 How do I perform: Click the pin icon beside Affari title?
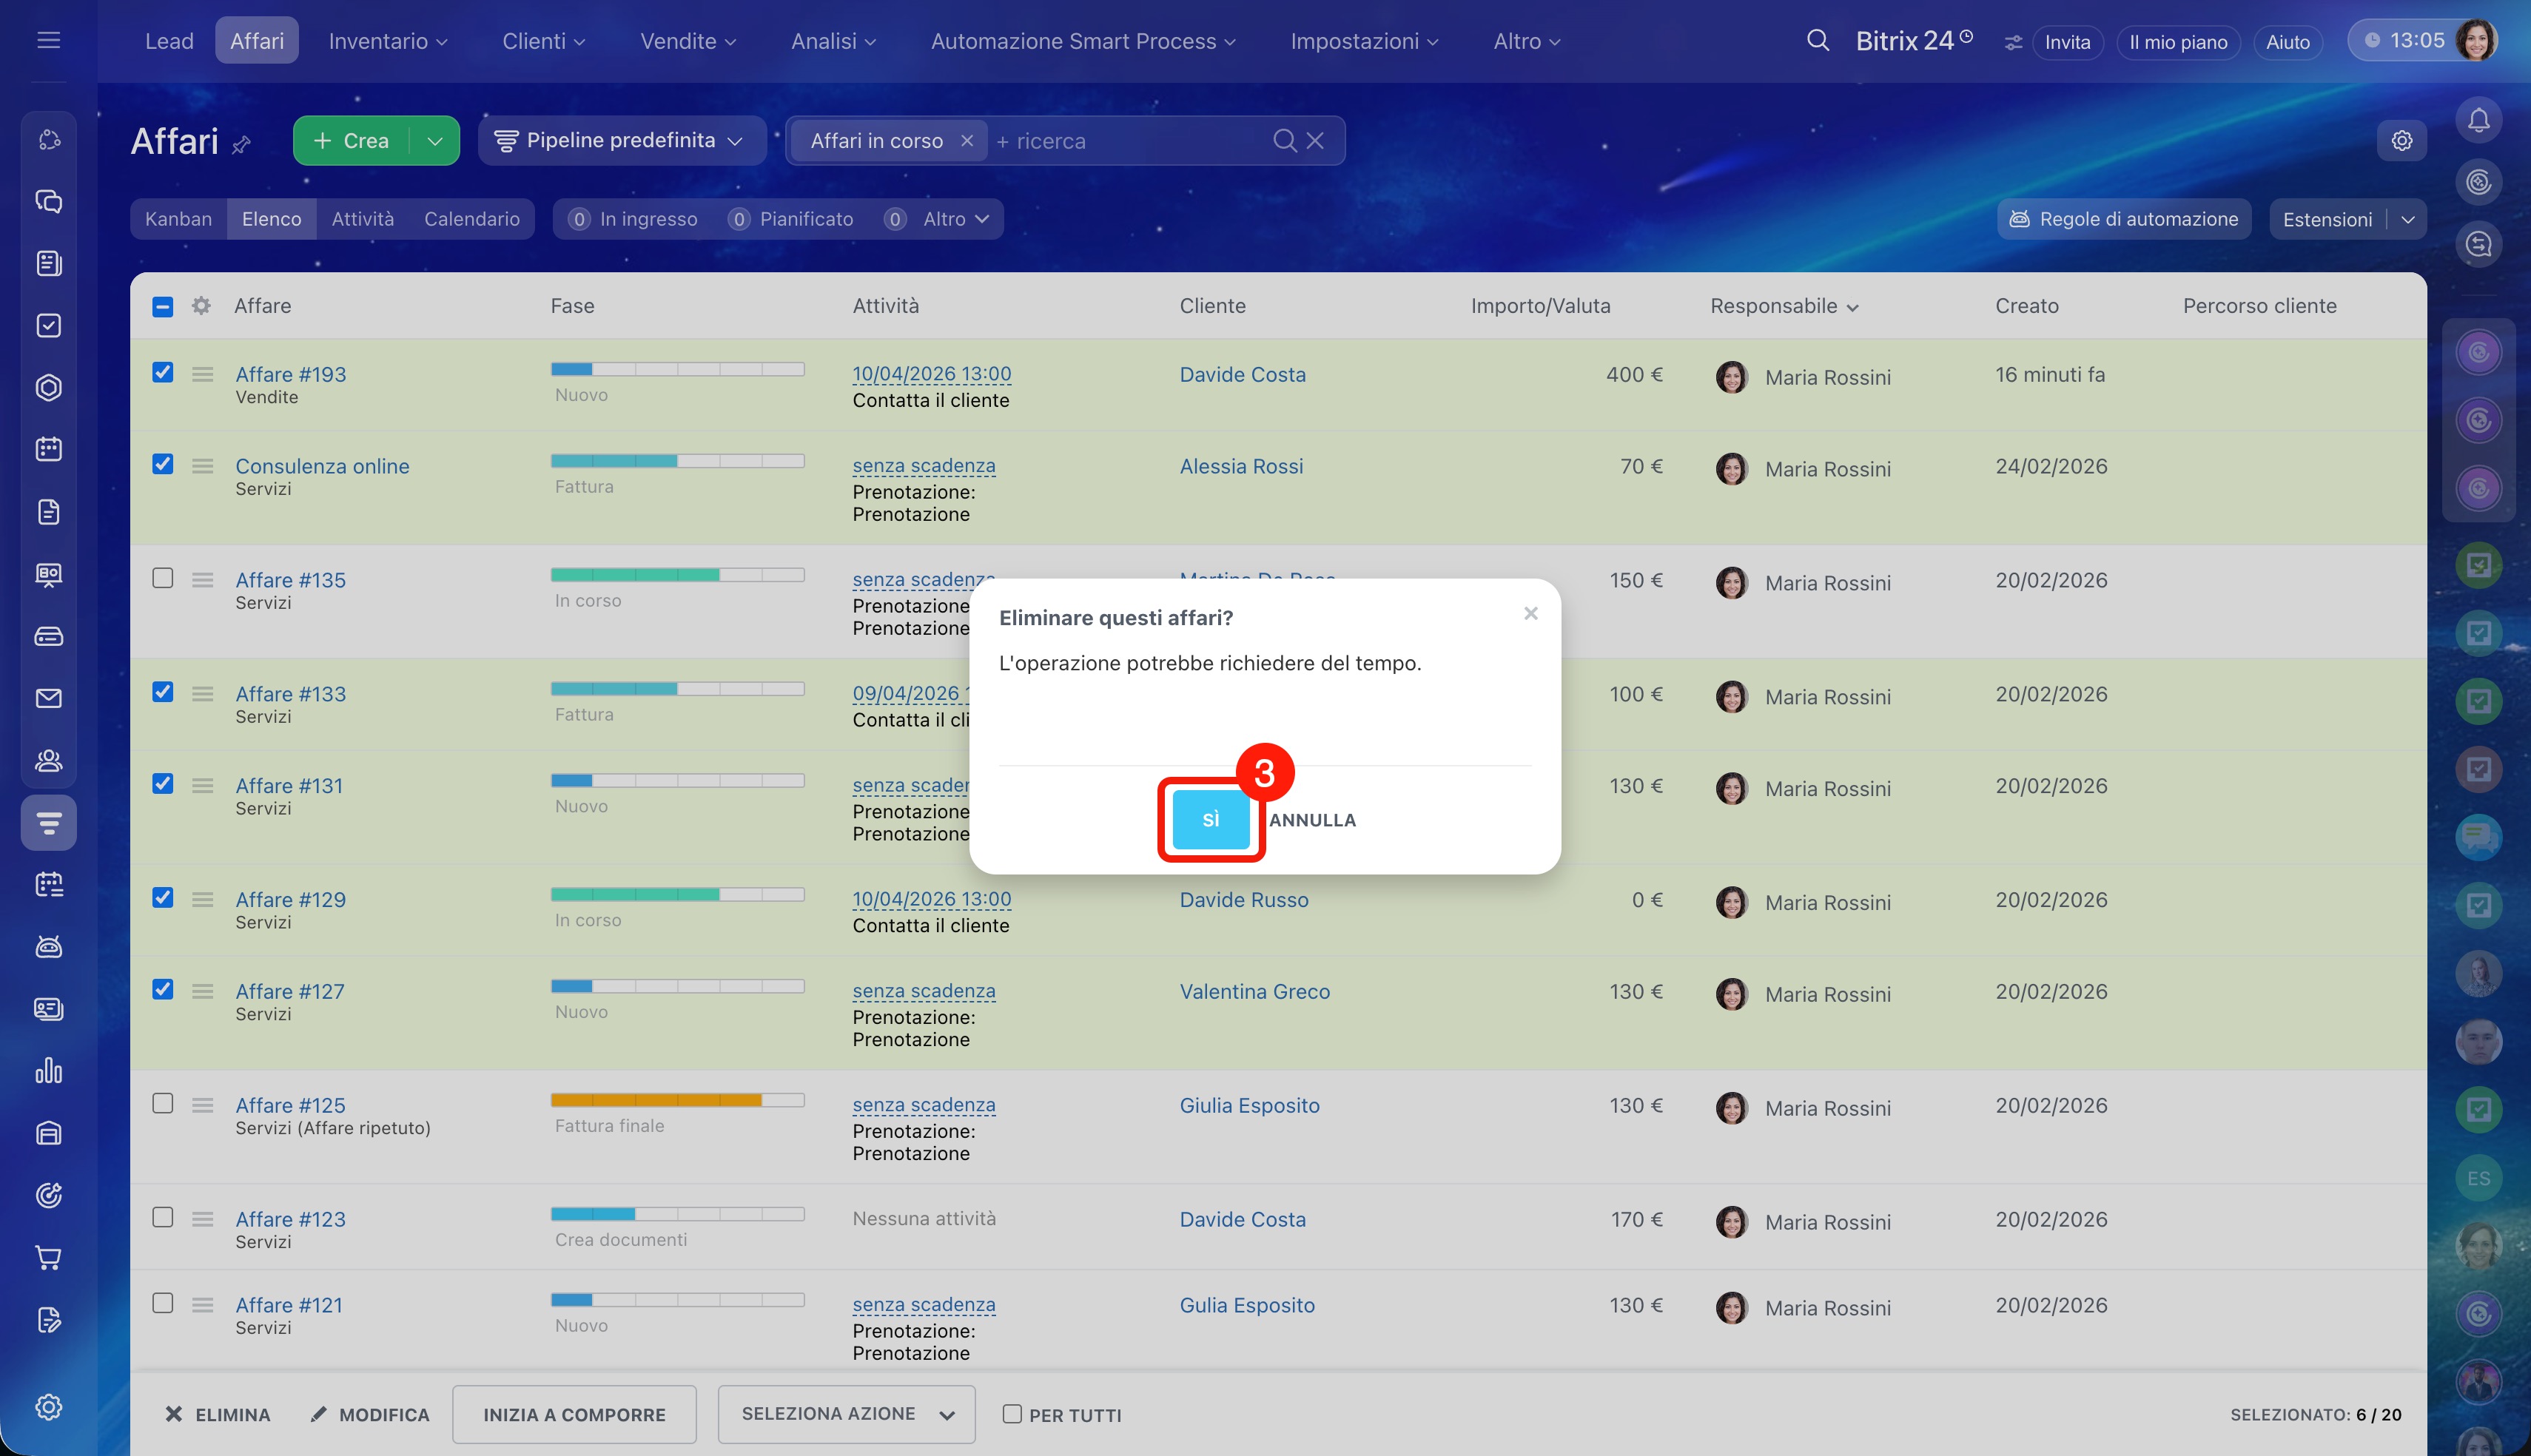click(241, 145)
